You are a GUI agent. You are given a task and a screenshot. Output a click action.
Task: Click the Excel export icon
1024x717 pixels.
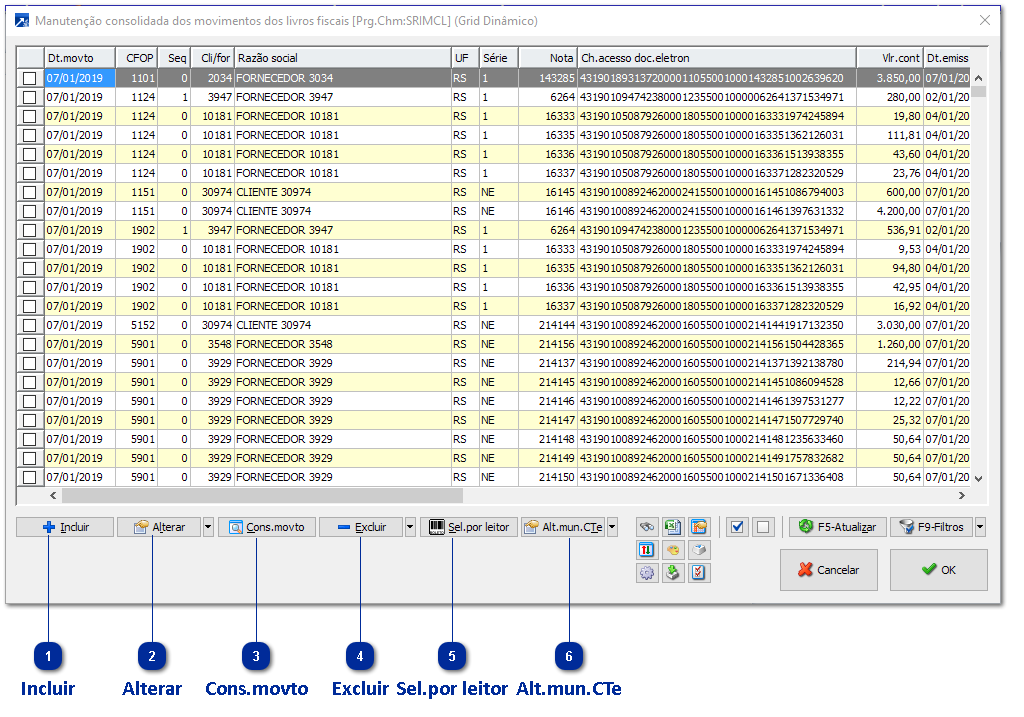coord(673,527)
